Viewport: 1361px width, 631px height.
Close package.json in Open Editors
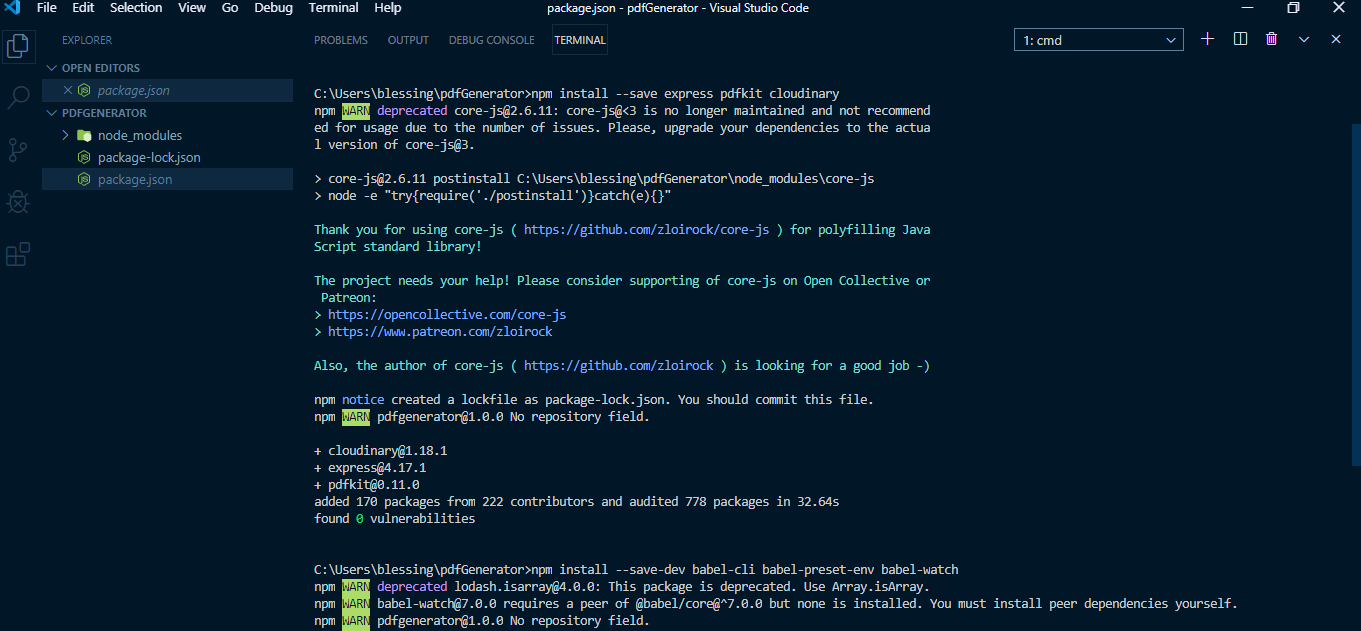[68, 90]
